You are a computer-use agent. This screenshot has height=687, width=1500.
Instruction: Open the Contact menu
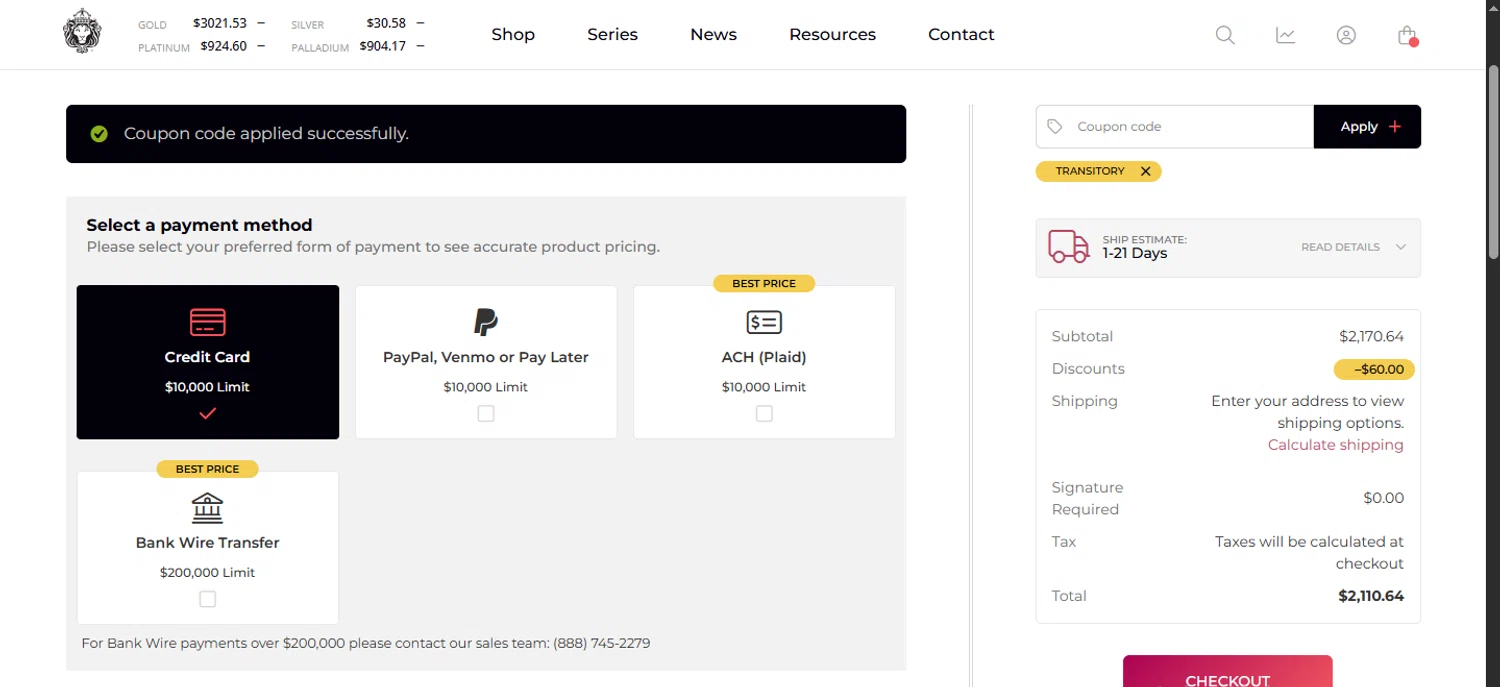[961, 34]
